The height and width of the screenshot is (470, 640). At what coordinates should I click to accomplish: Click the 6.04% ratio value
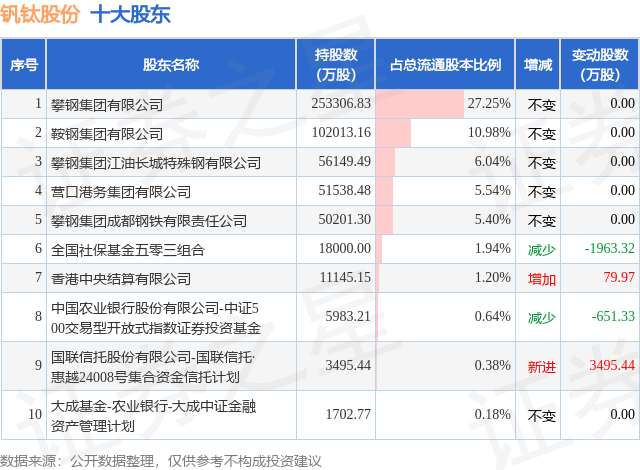493,161
